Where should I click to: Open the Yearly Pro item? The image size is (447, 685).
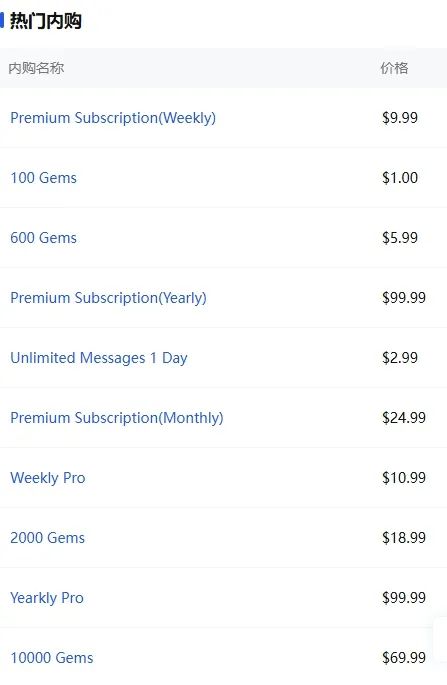pyautogui.click(x=47, y=598)
